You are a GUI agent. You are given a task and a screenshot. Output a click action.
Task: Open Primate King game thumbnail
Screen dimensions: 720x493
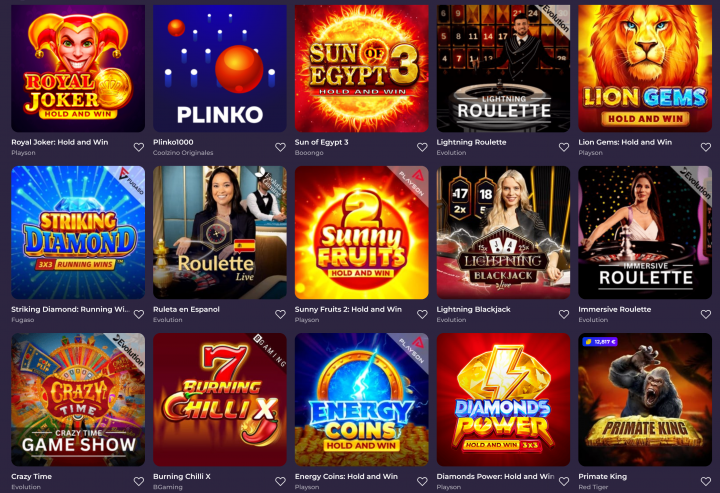(x=645, y=400)
